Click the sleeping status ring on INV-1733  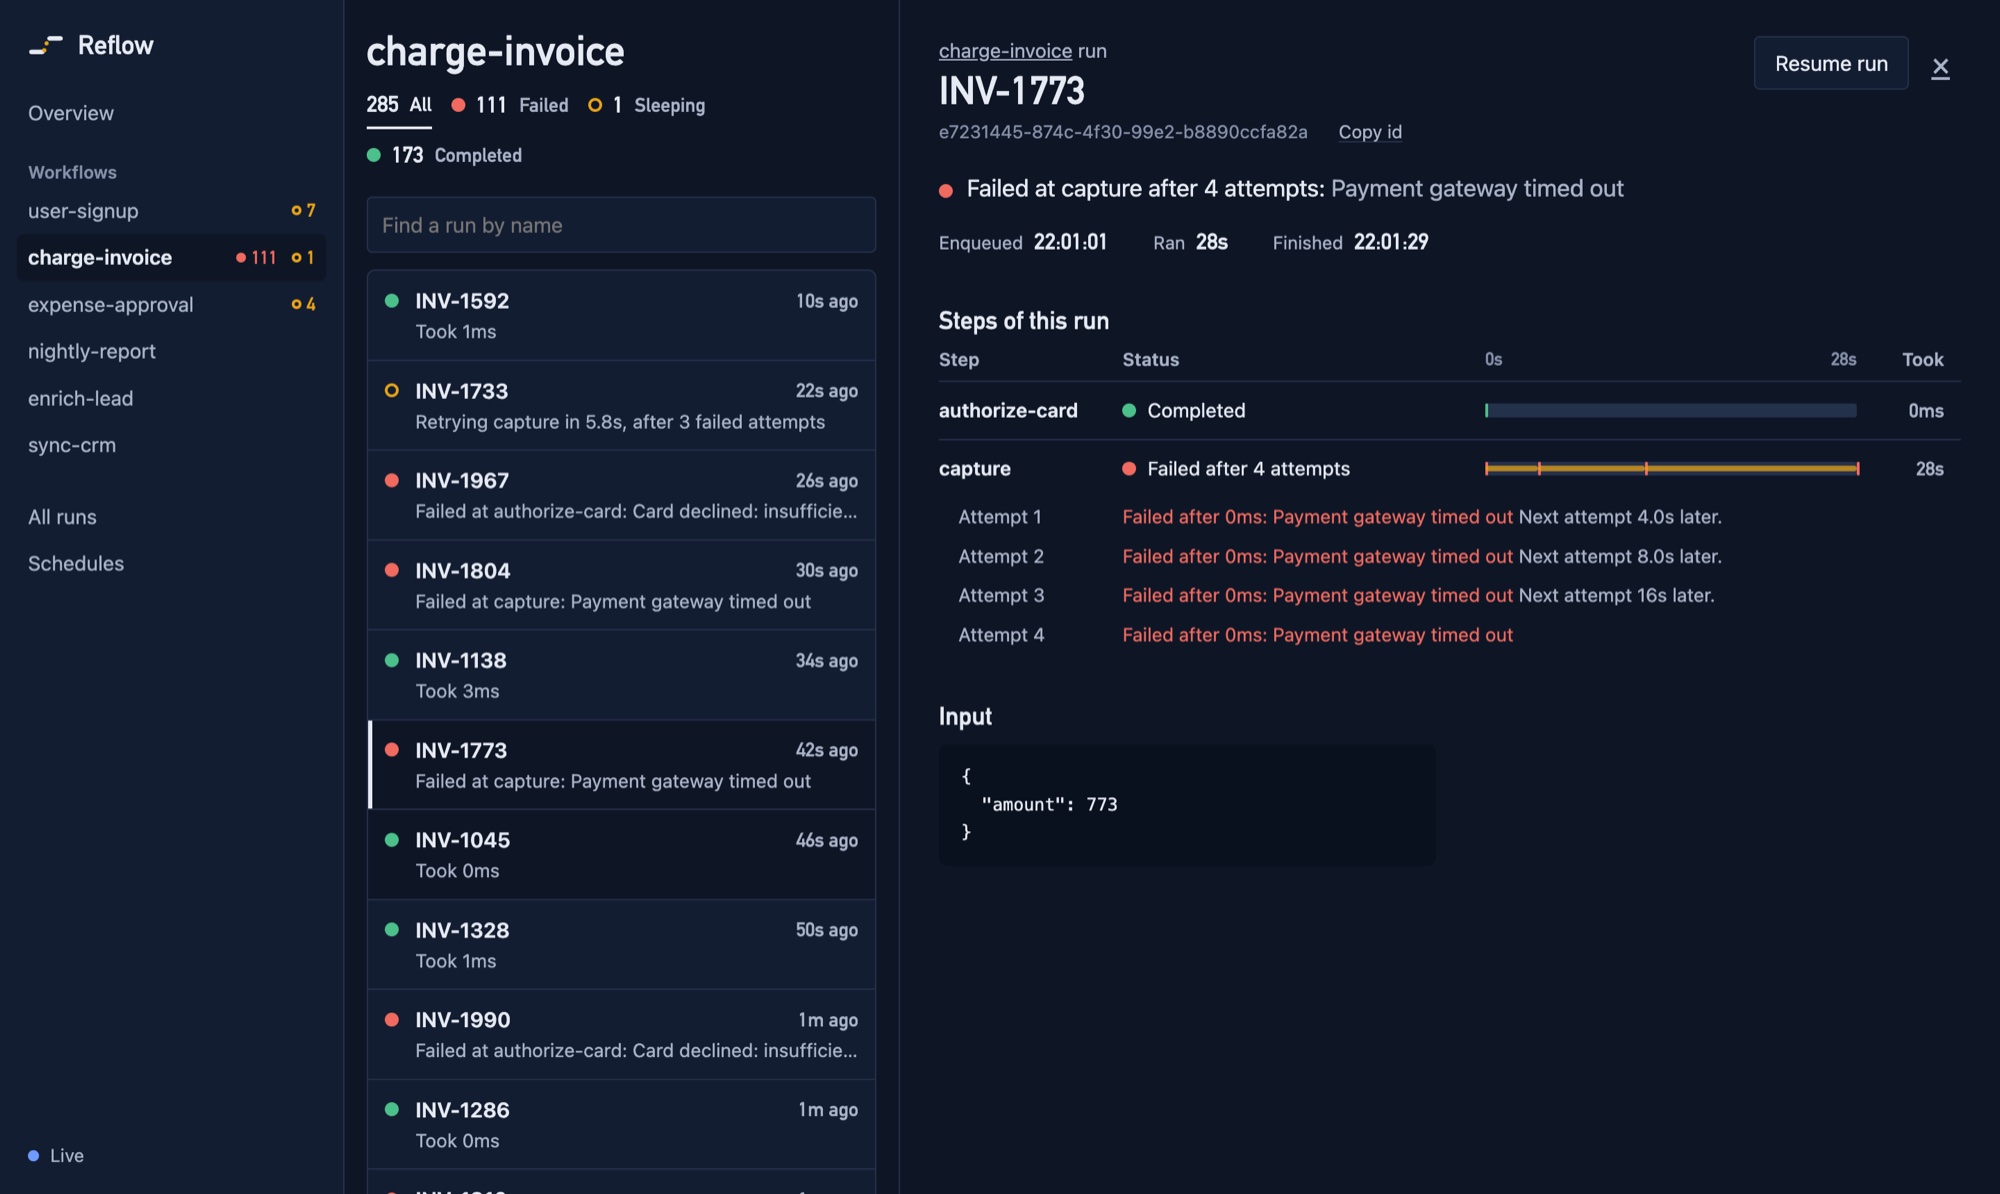(x=392, y=391)
